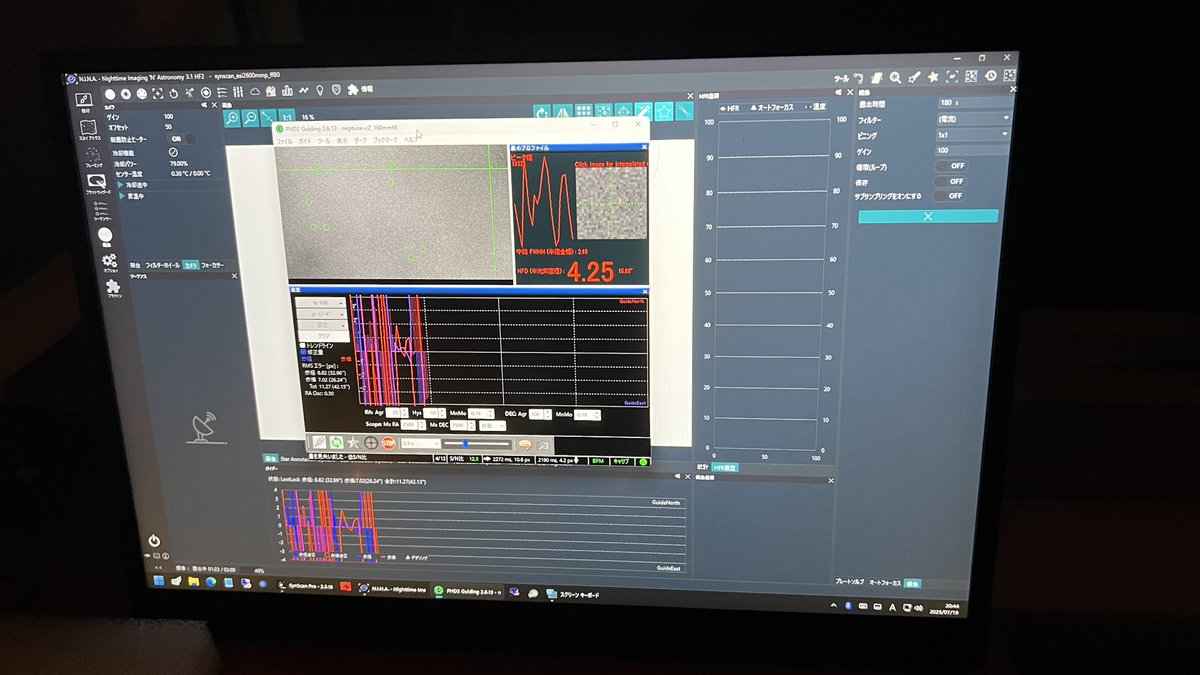The image size is (1200, 675).
Task: Toggle the subsampling OFF switch
Action: click(949, 196)
